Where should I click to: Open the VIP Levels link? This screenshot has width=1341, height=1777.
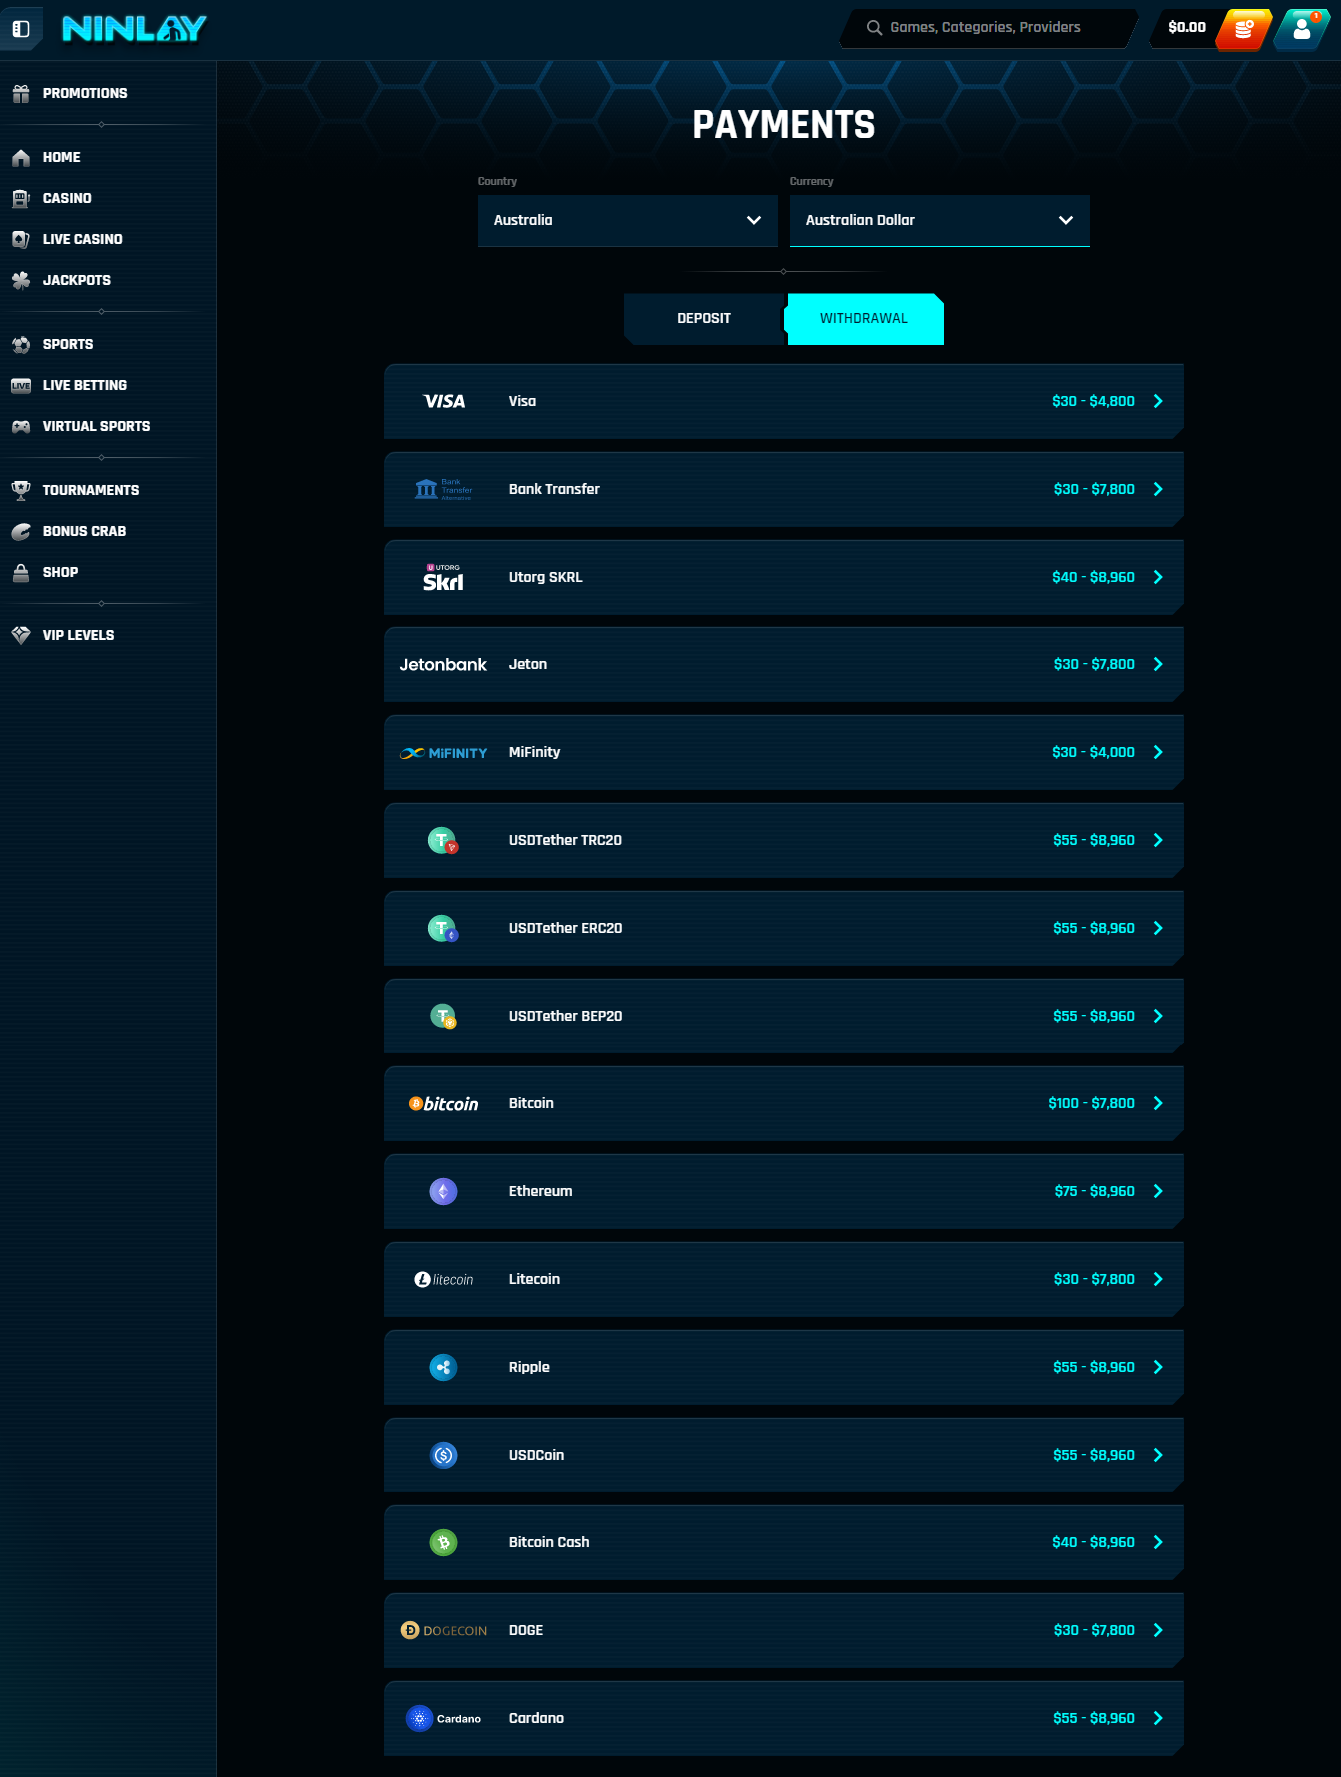[x=78, y=635]
